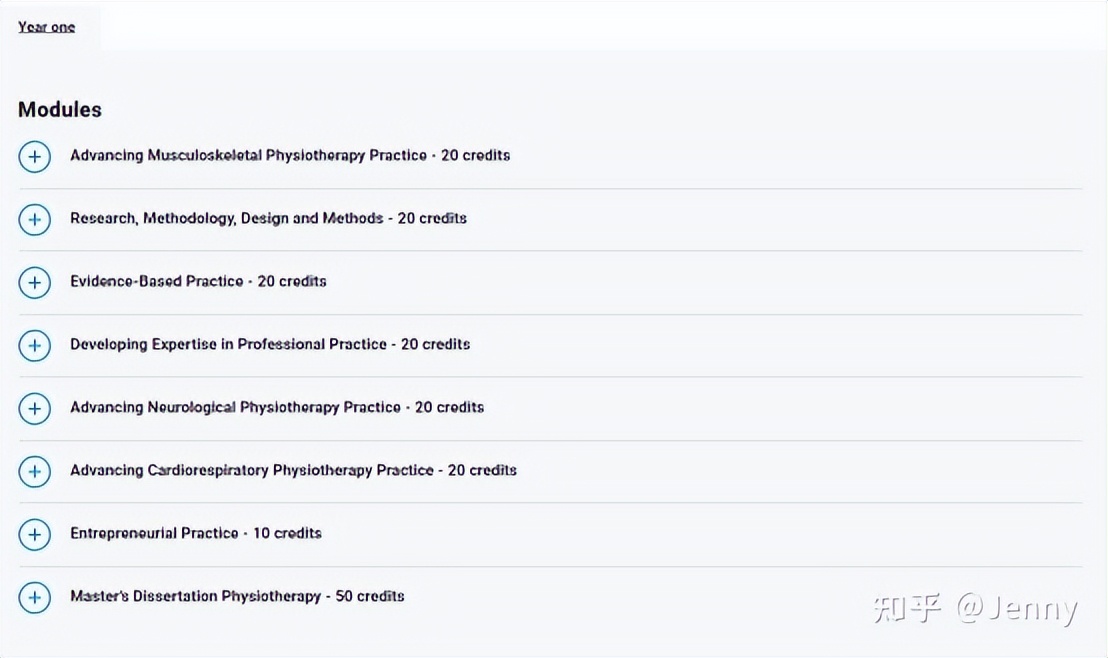The width and height of the screenshot is (1108, 658).
Task: Open Developing Expertise in Professional Practice title
Action: (270, 344)
